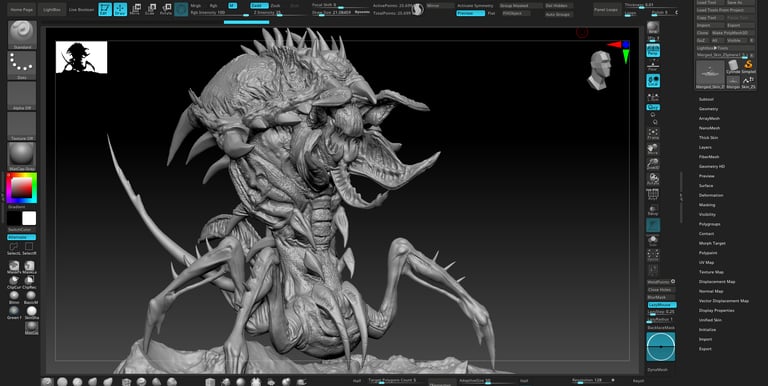Click the PolyF draw polyframe icon
This screenshot has height=386, width=768.
point(653,194)
